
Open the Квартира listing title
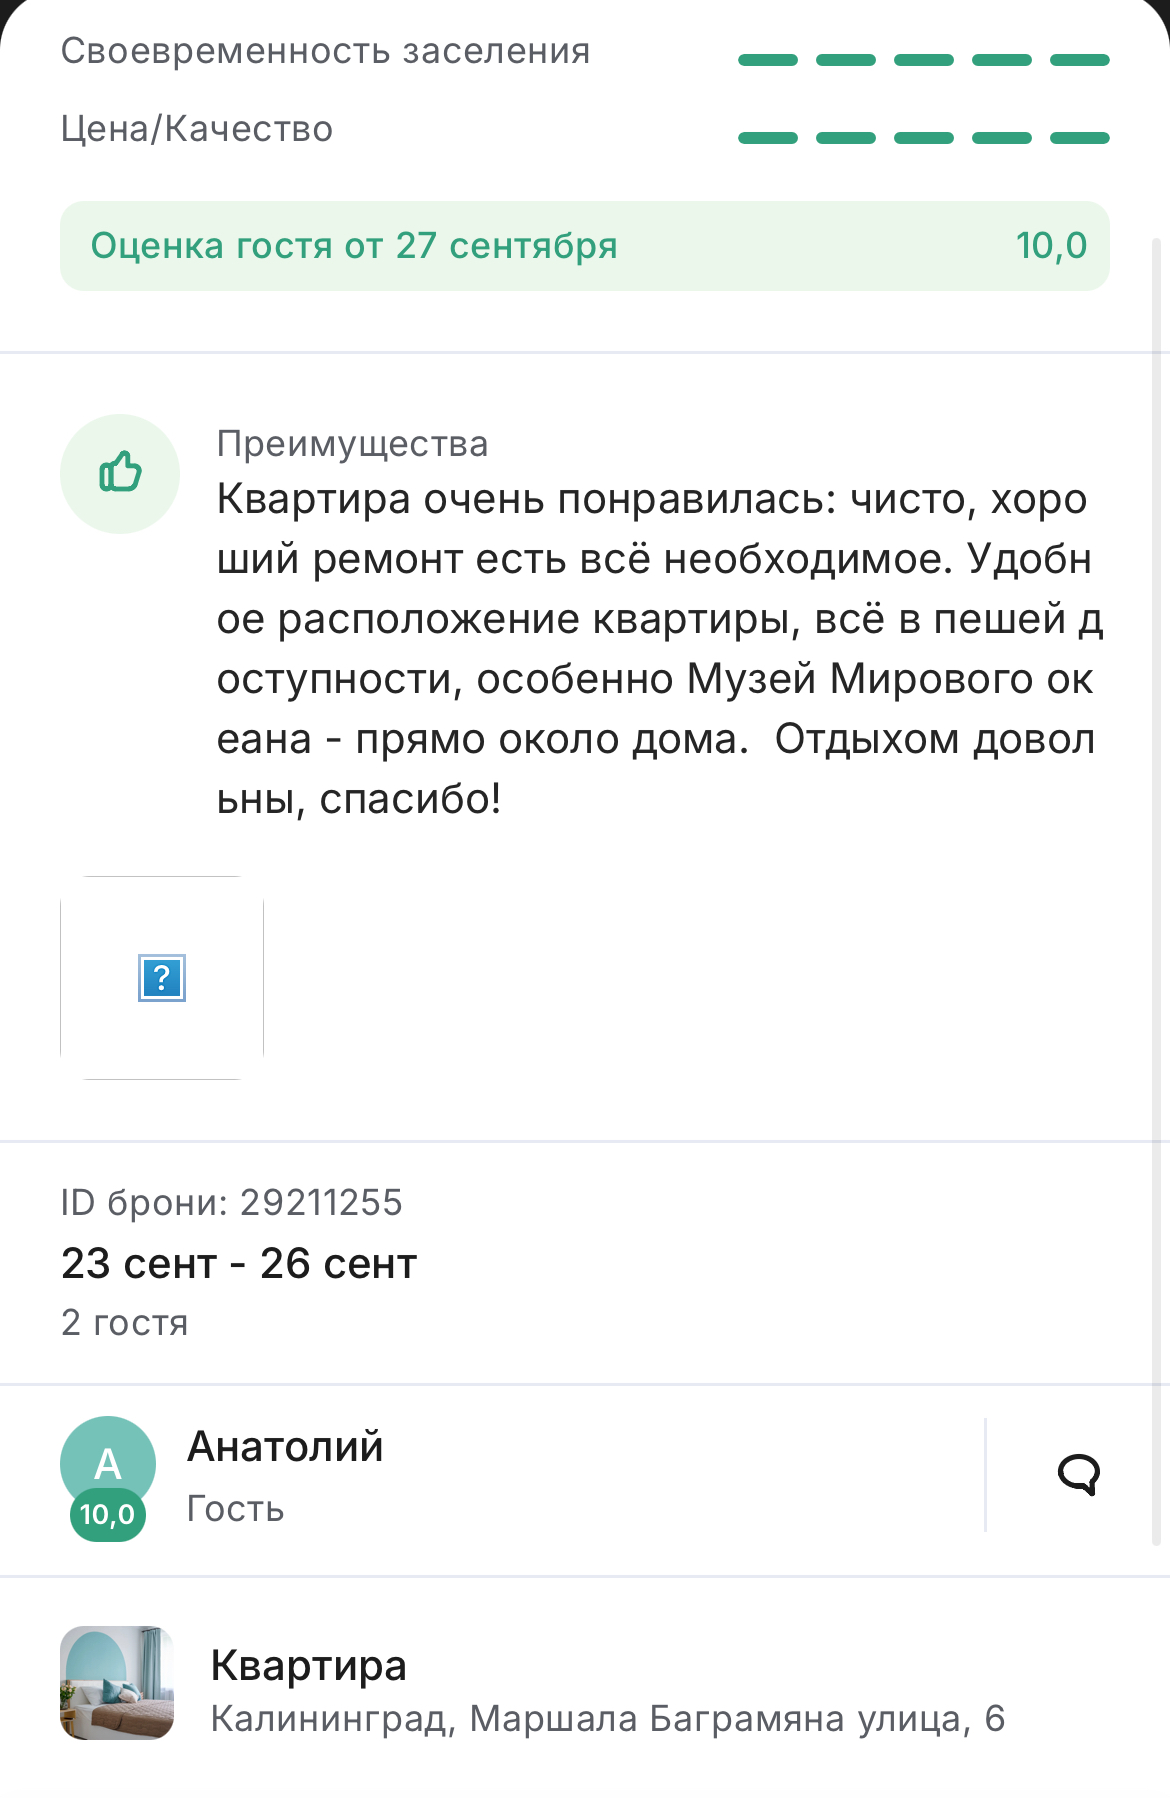coord(308,1666)
